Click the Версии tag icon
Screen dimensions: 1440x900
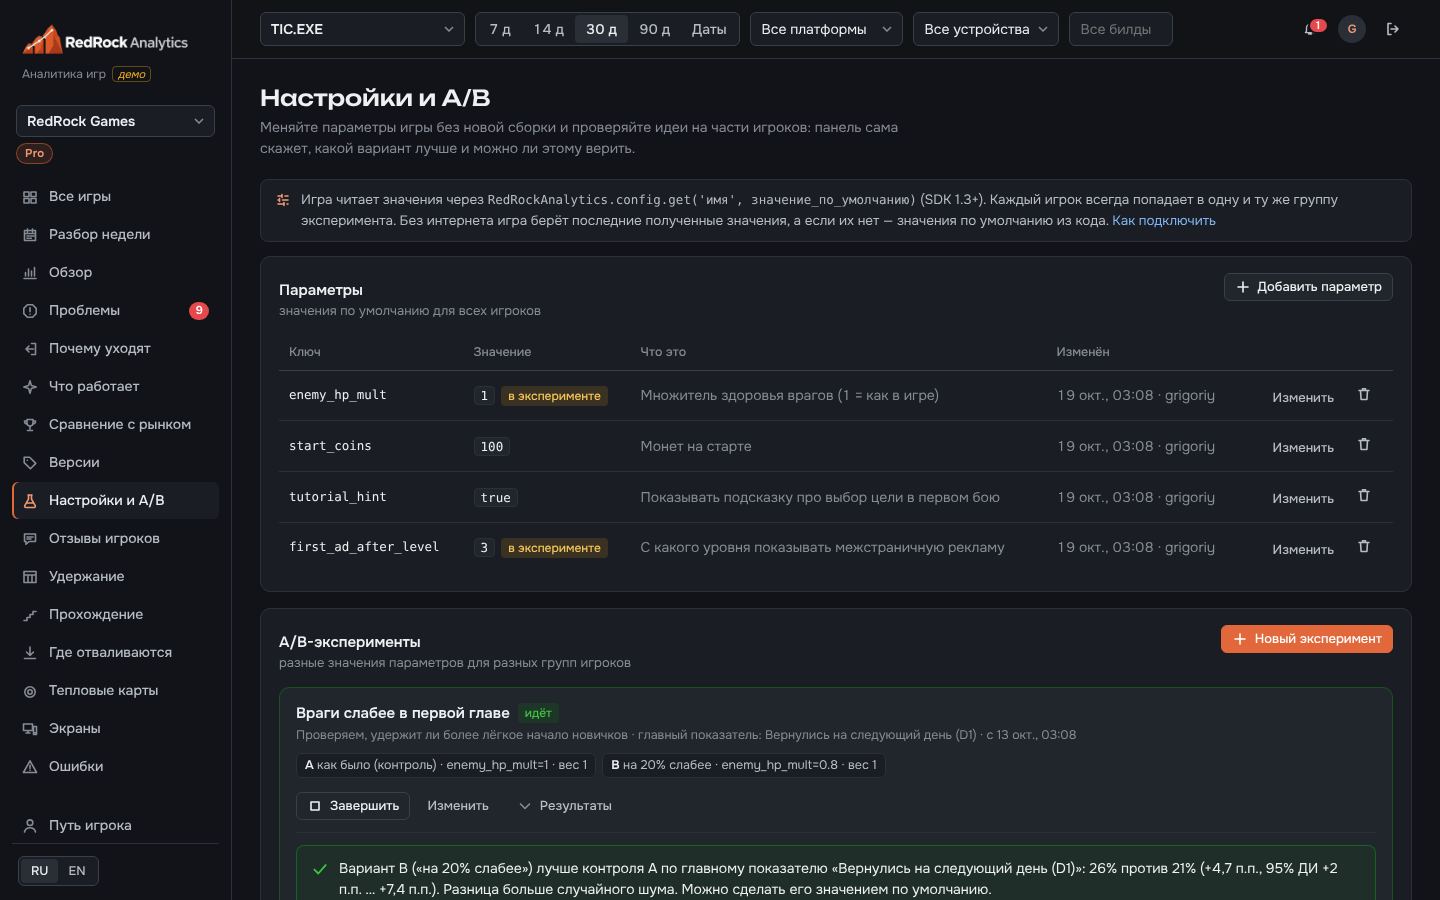30,463
